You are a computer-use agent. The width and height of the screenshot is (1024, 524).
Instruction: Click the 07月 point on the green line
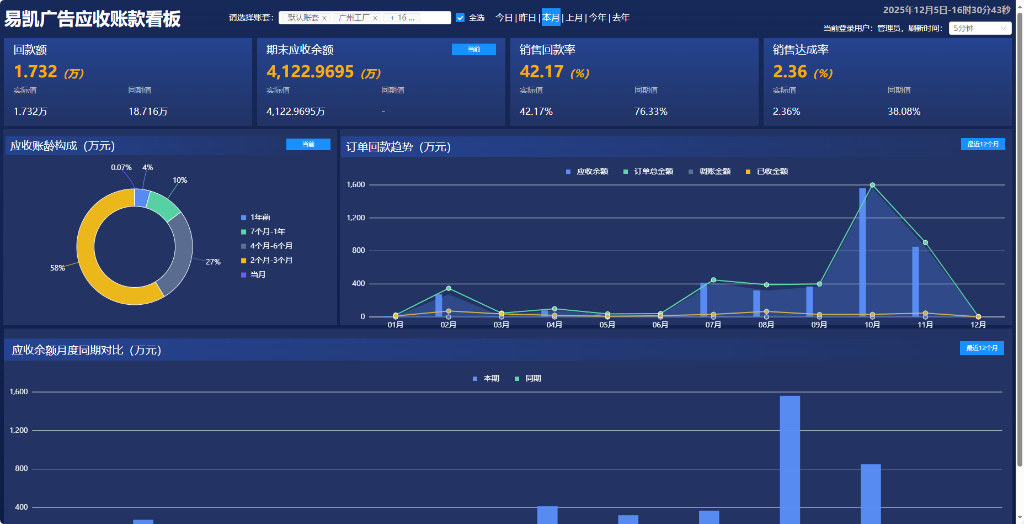point(713,280)
